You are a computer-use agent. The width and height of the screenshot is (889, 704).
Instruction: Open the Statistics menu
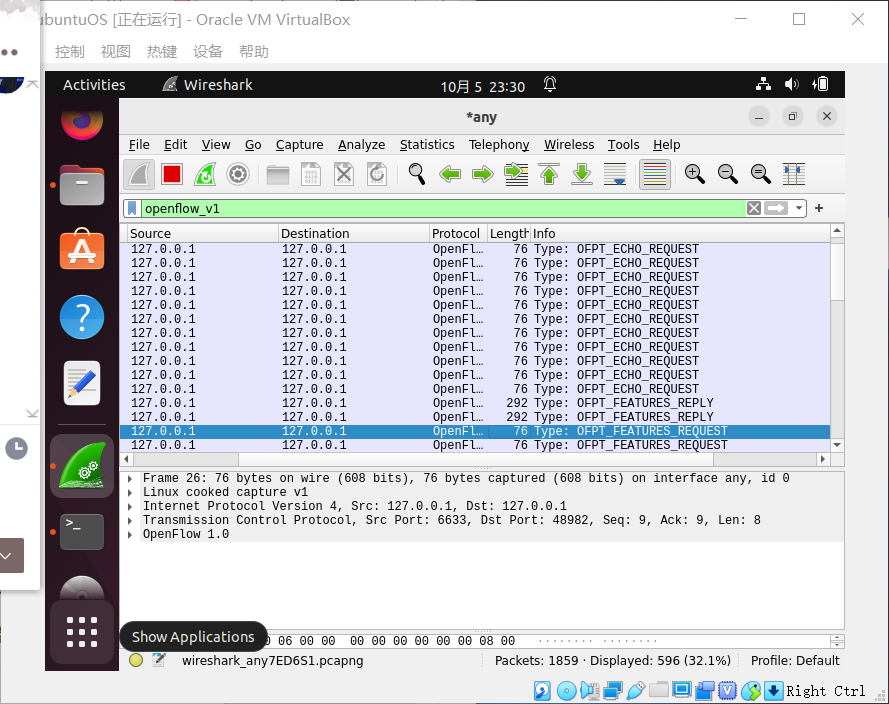[x=427, y=145]
